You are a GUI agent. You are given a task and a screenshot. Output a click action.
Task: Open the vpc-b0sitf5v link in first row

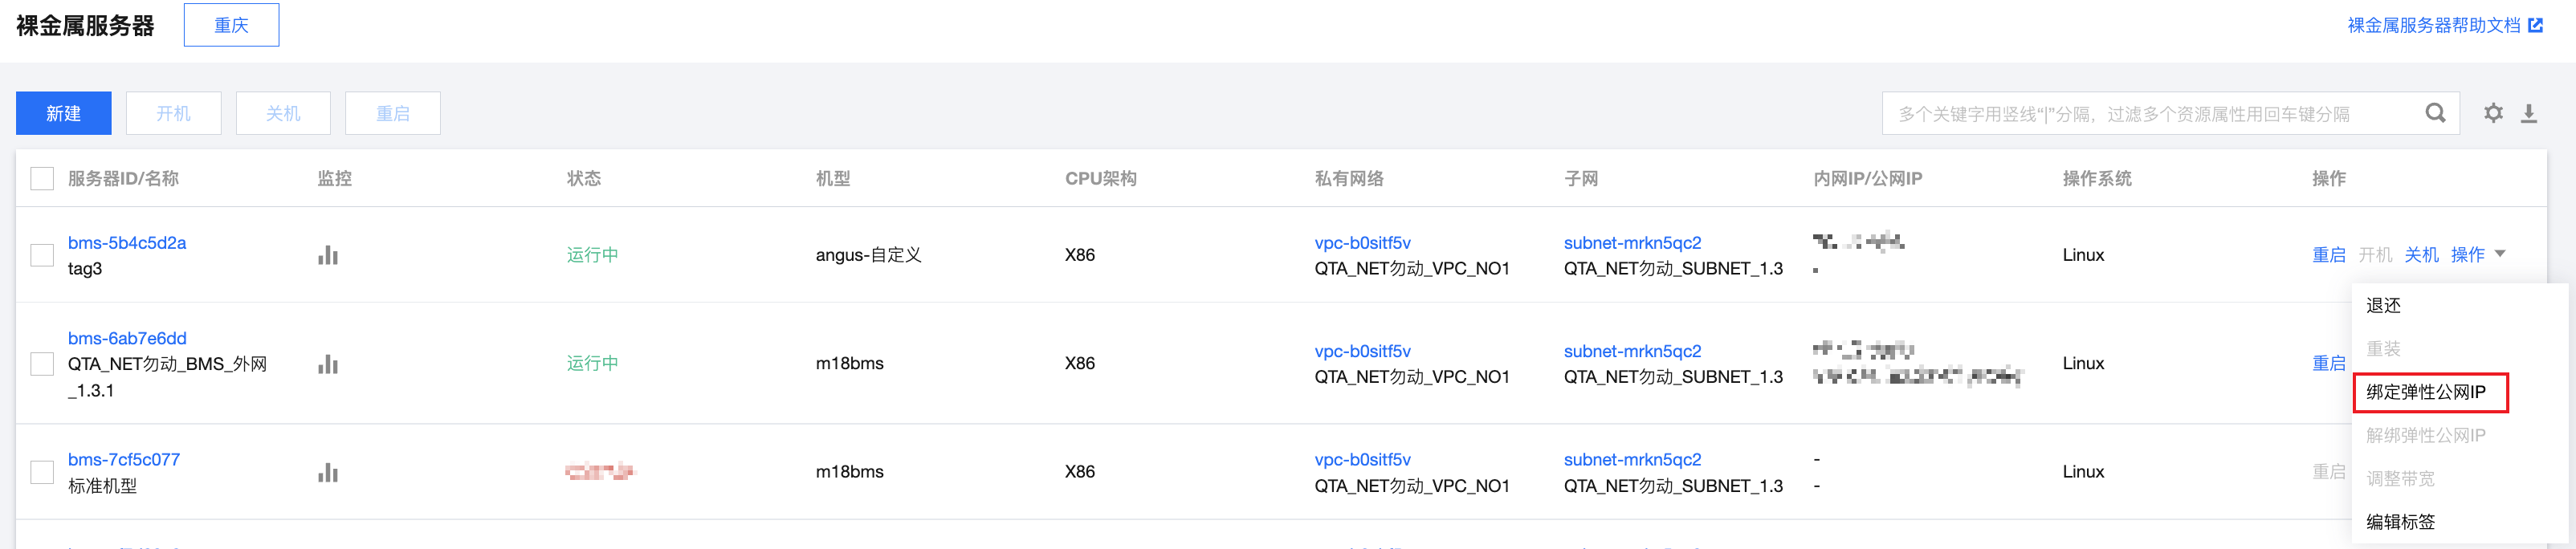(x=1362, y=242)
